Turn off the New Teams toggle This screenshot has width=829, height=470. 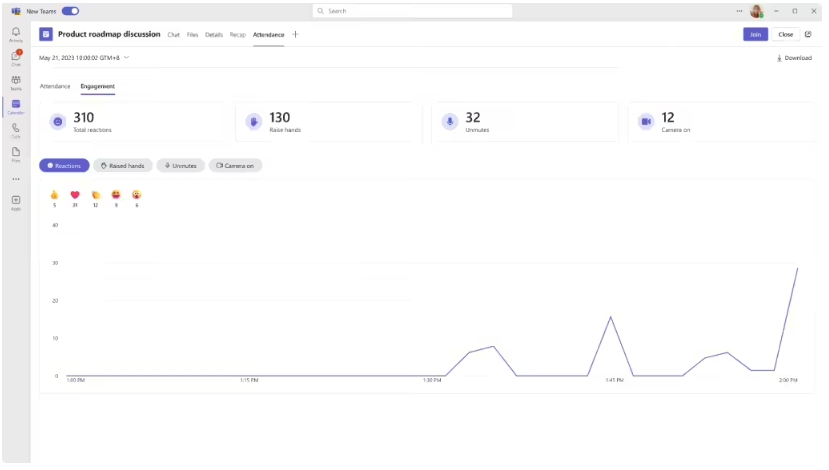(70, 11)
